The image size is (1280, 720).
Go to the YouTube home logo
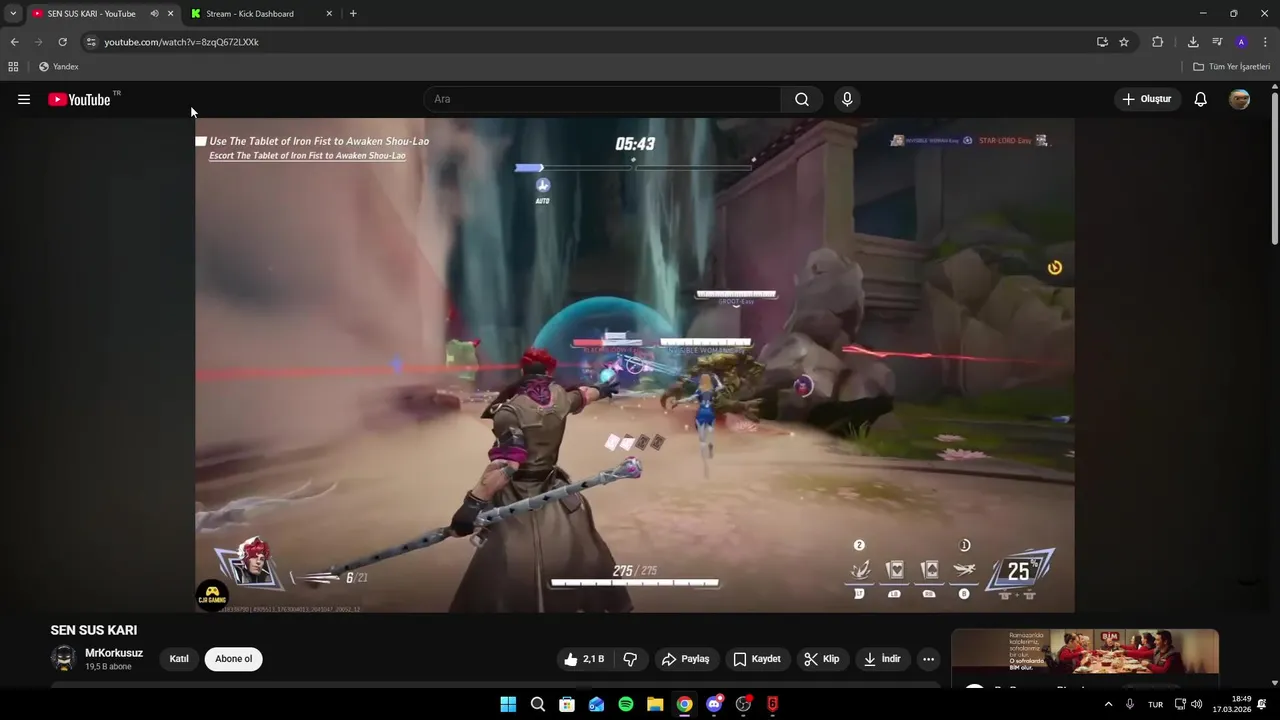79,99
